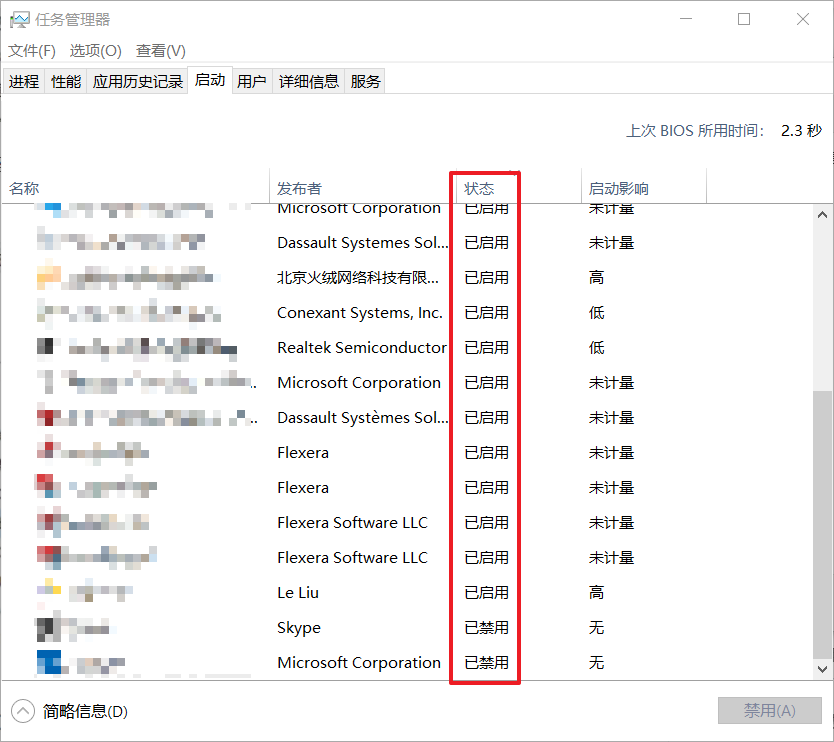
Task: Open the 应用历史记录 tab
Action: coord(140,81)
